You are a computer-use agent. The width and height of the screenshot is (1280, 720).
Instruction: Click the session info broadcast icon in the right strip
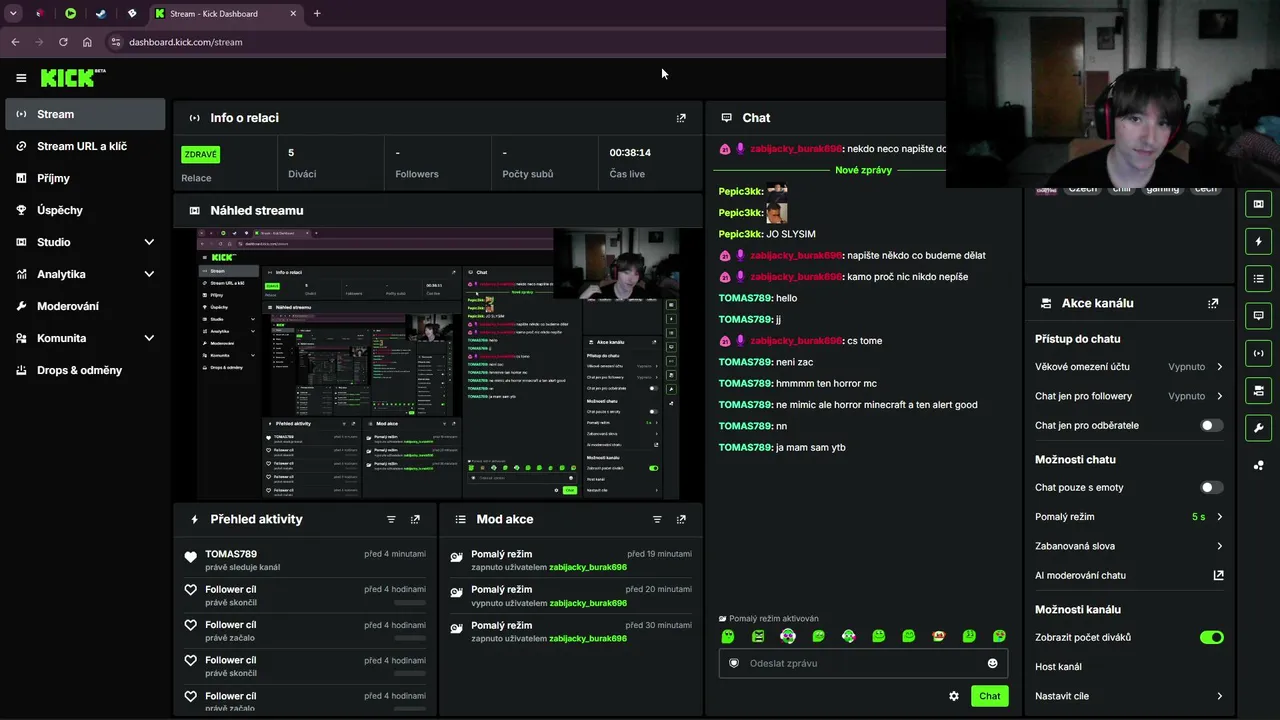pos(1258,352)
